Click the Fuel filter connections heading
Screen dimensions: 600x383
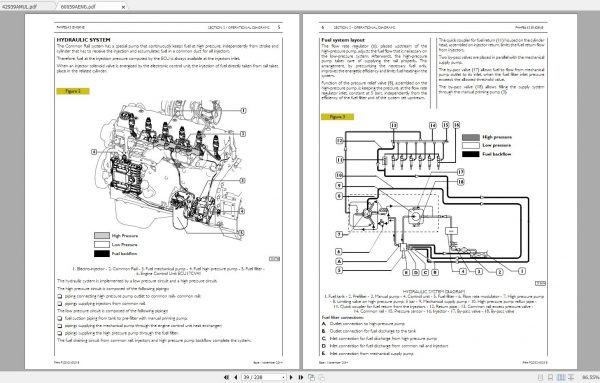[x=342, y=317]
